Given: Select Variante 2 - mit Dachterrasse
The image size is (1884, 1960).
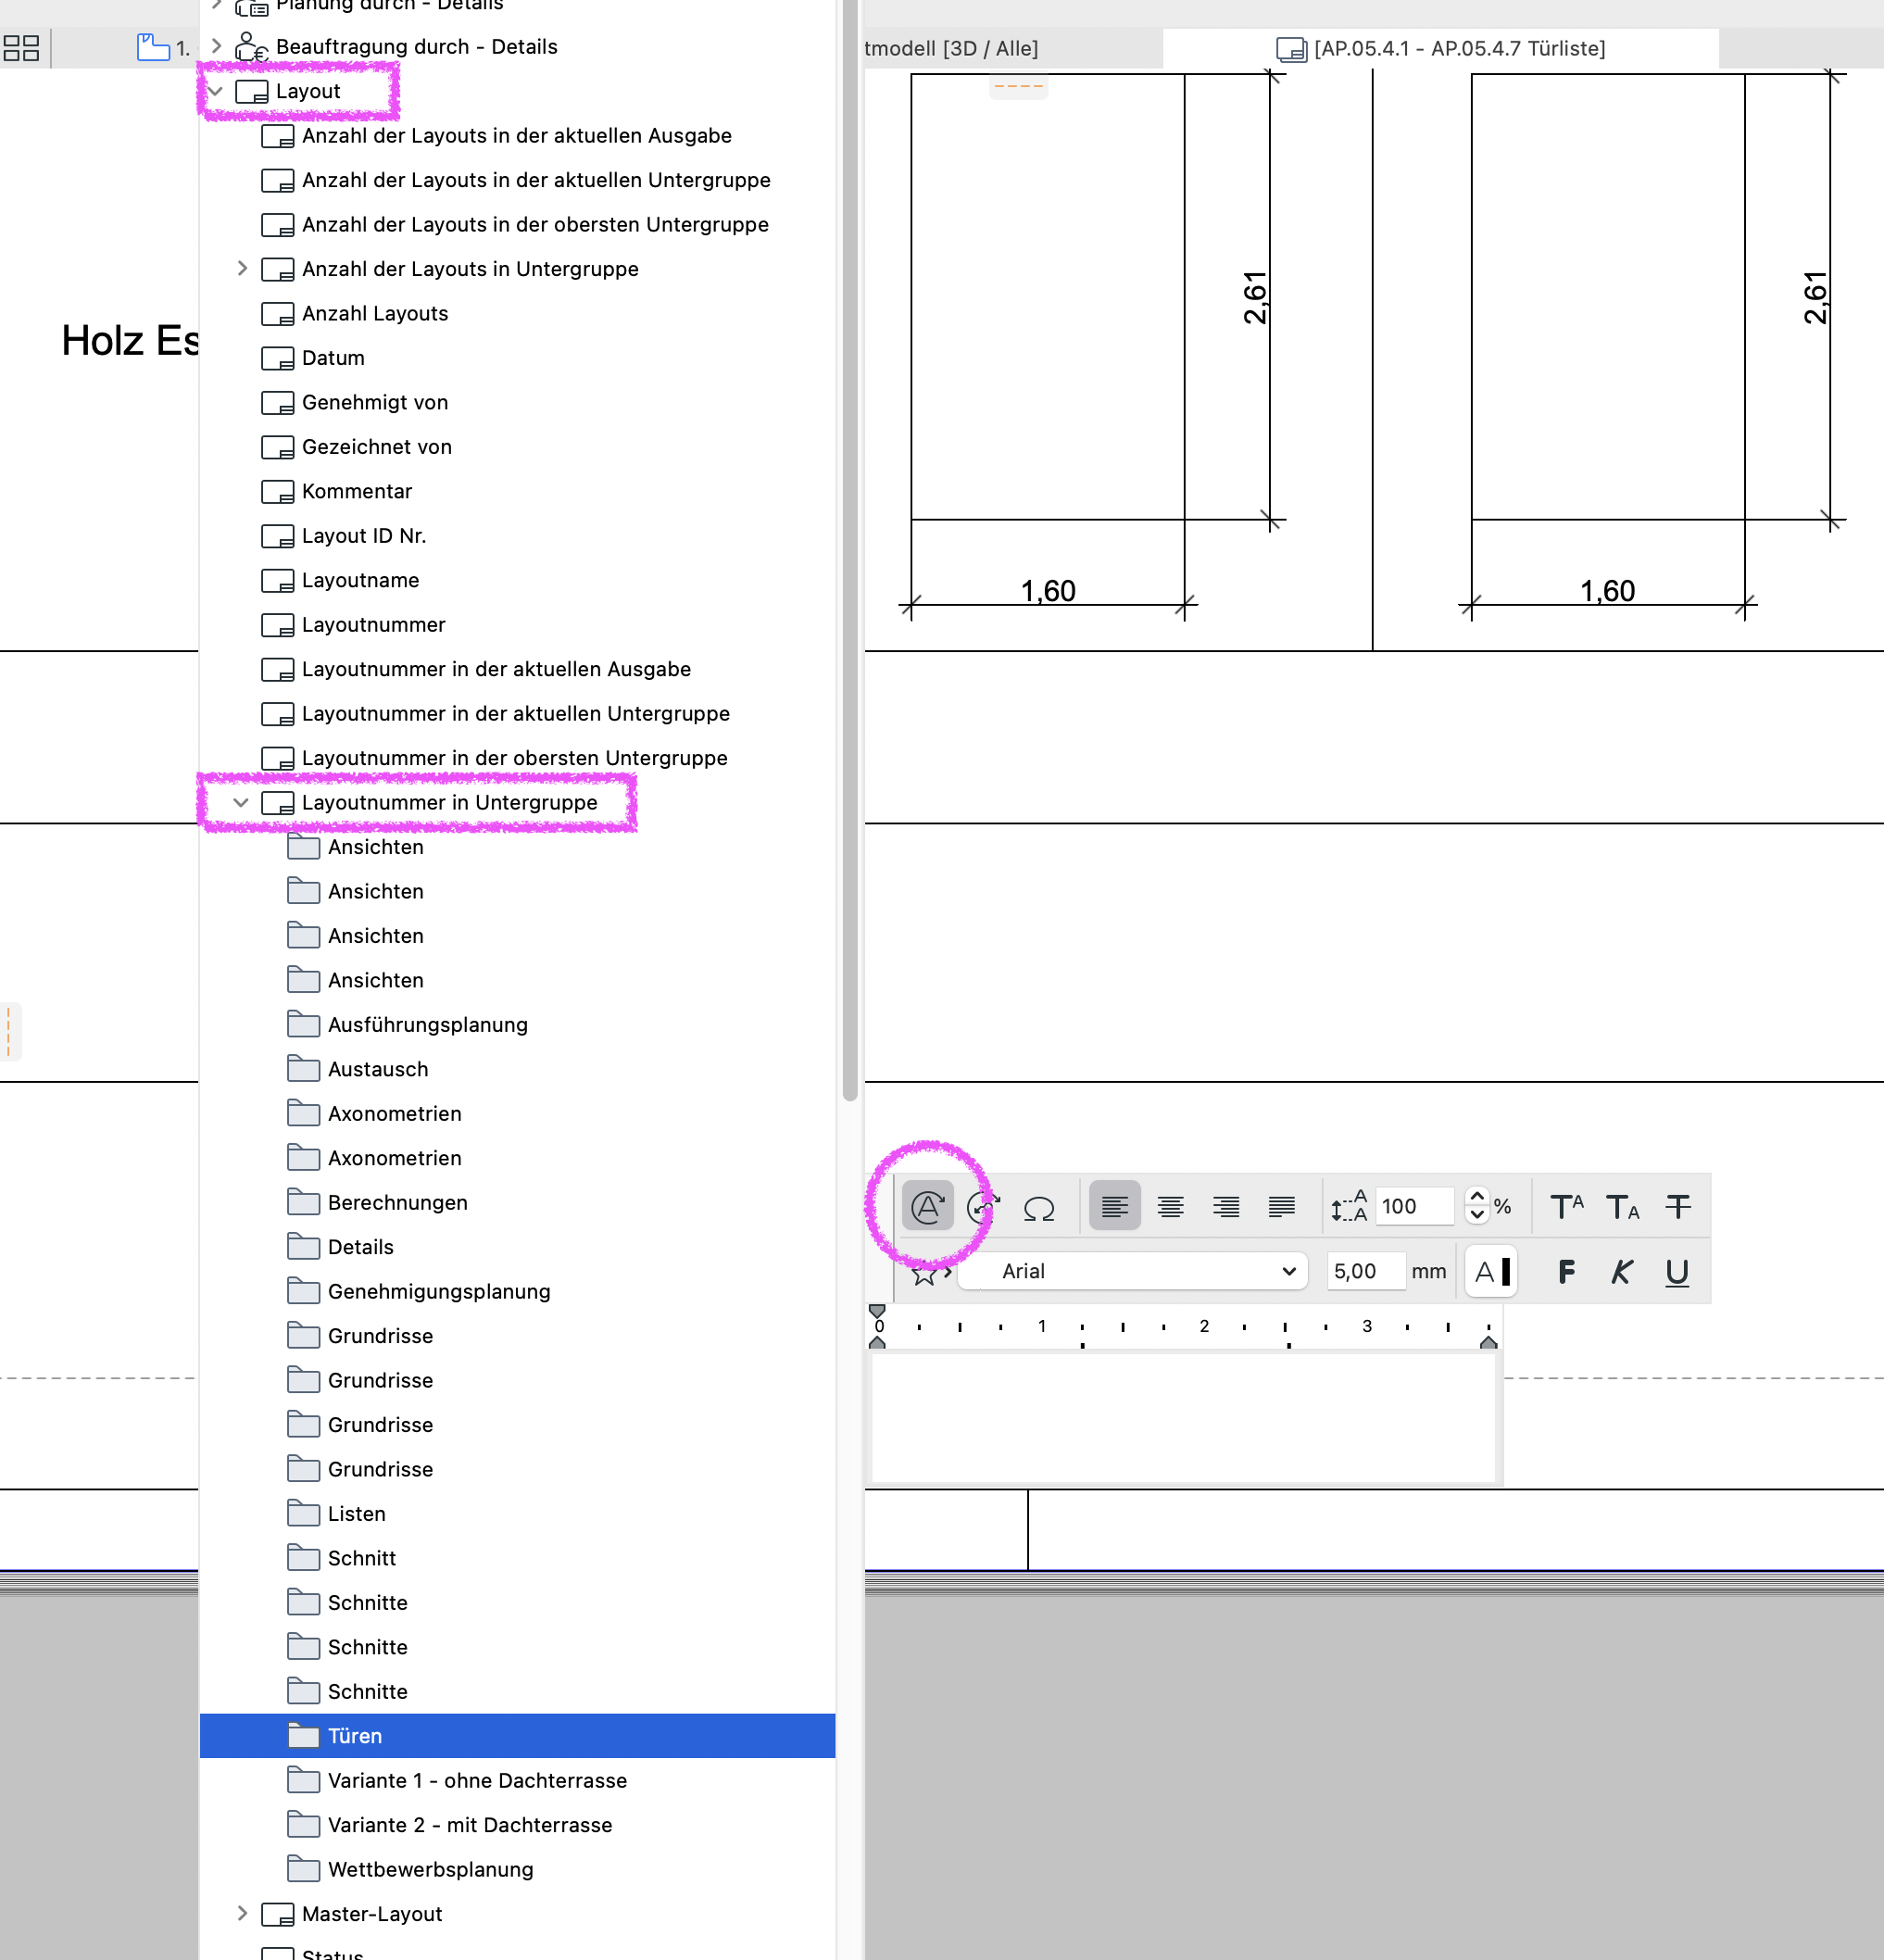Looking at the screenshot, I should tap(517, 1825).
